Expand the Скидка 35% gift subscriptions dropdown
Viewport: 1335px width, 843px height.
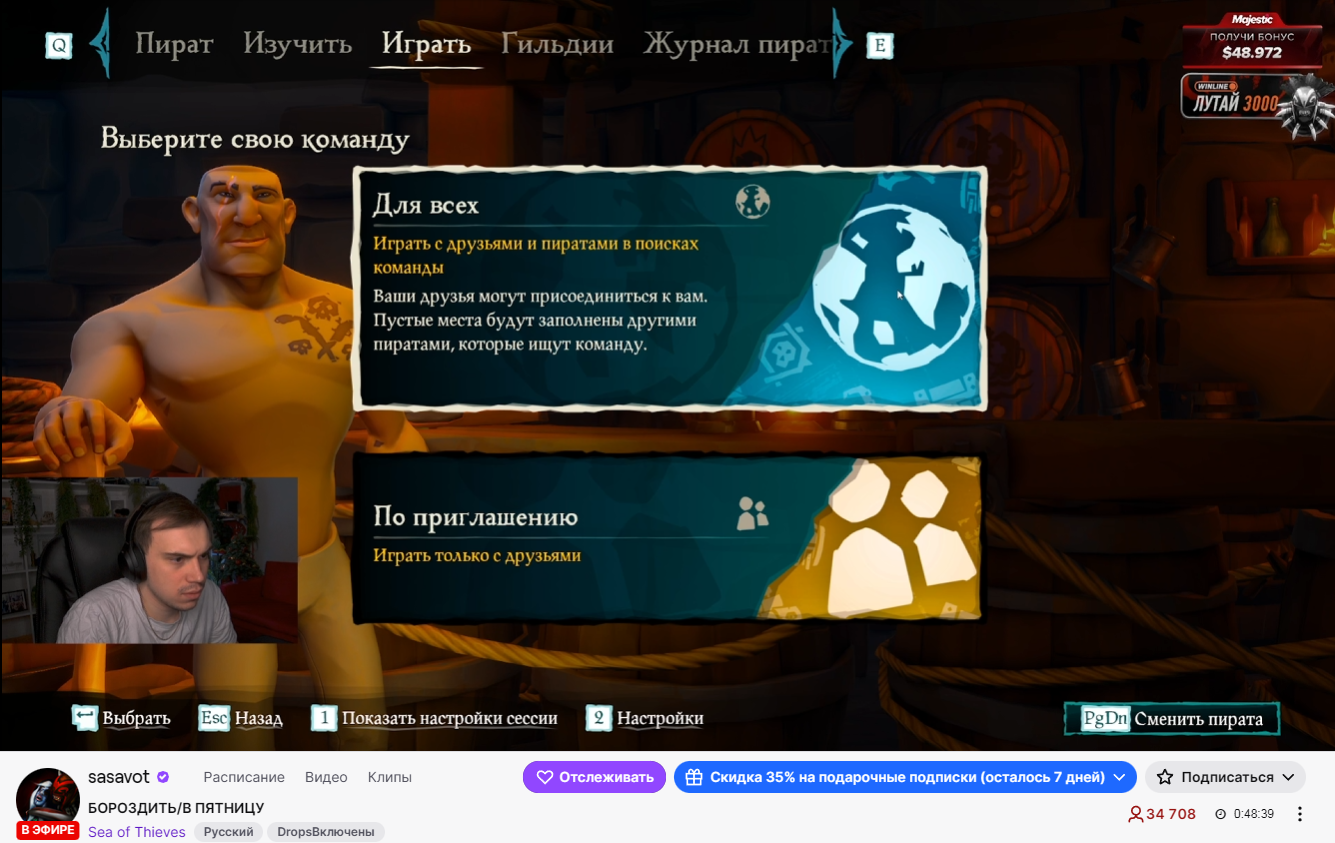906,777
